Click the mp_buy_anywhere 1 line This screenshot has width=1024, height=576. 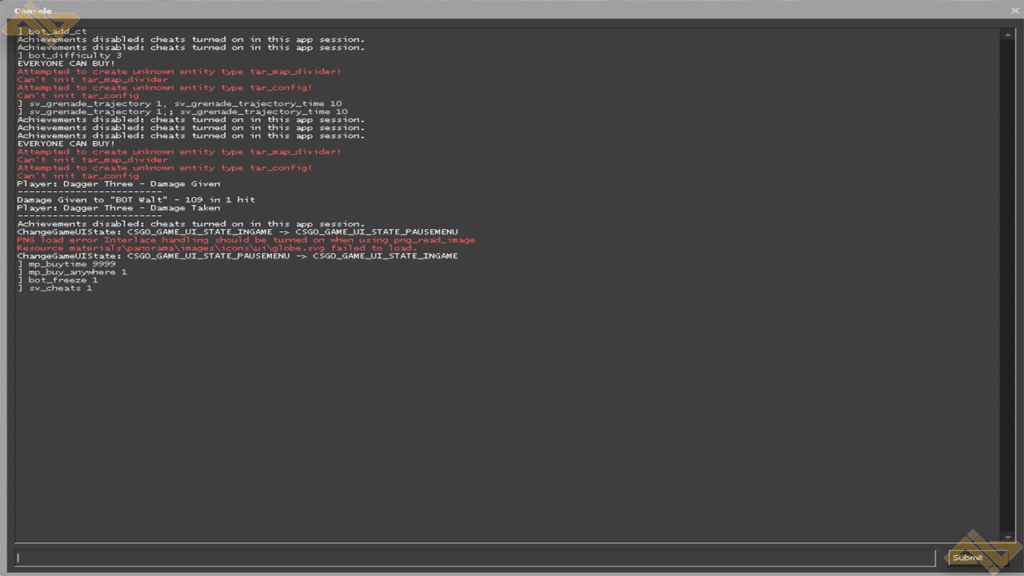72,272
